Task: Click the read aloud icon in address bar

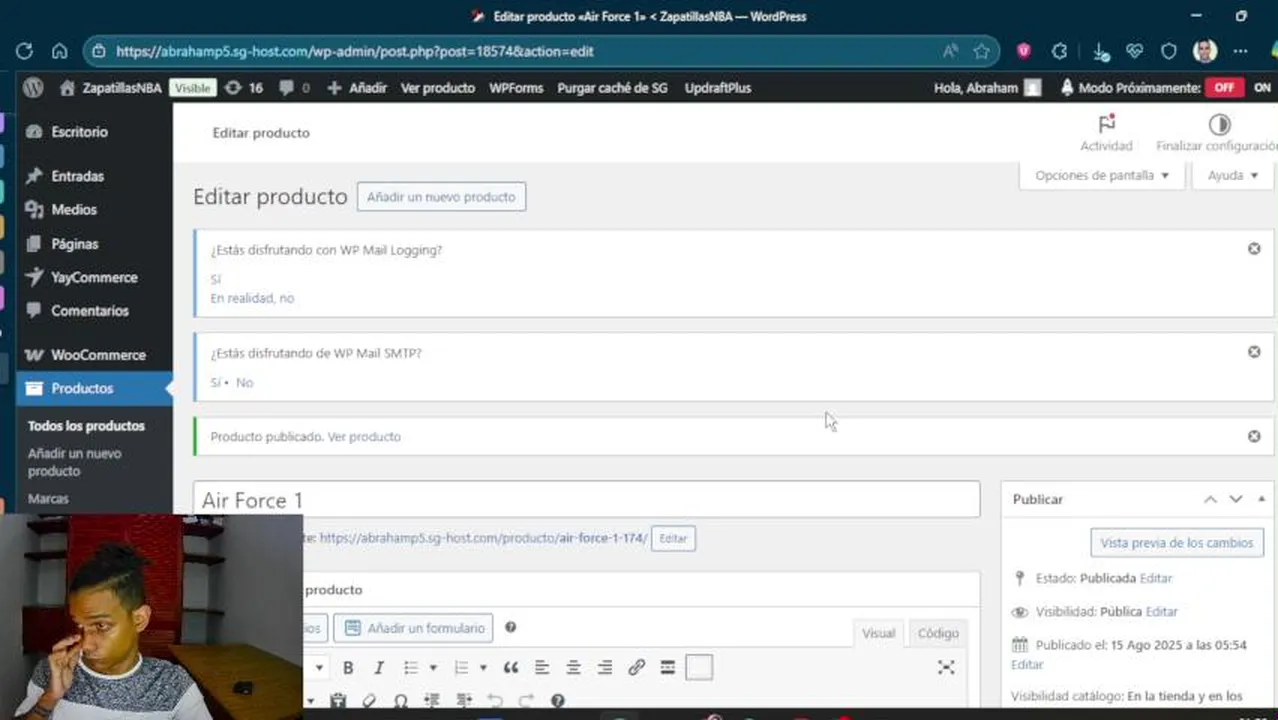Action: click(950, 51)
